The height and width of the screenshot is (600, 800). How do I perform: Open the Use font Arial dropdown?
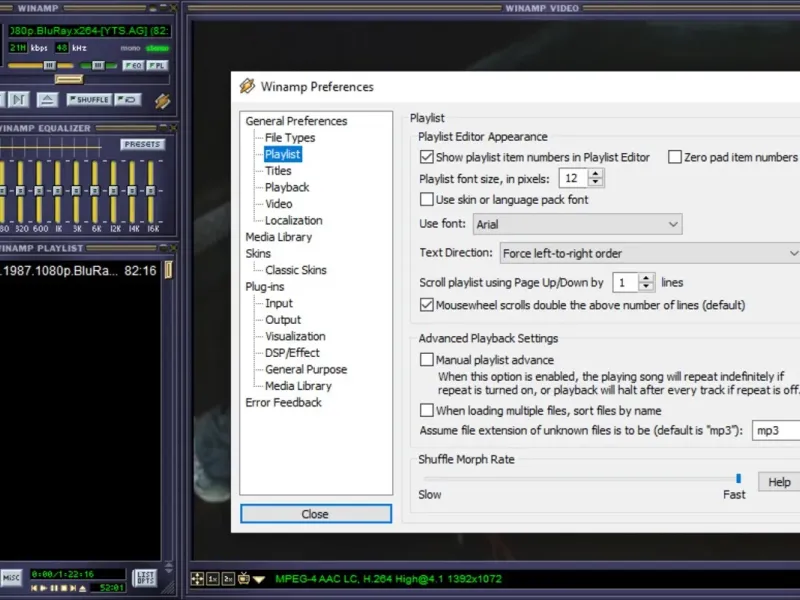(578, 224)
